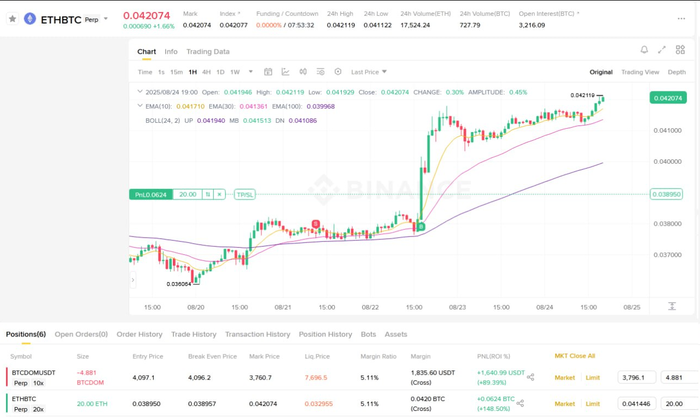This screenshot has width=700, height=418.
Task: Share the ETHBTC position PNL
Action: pyautogui.click(x=531, y=402)
